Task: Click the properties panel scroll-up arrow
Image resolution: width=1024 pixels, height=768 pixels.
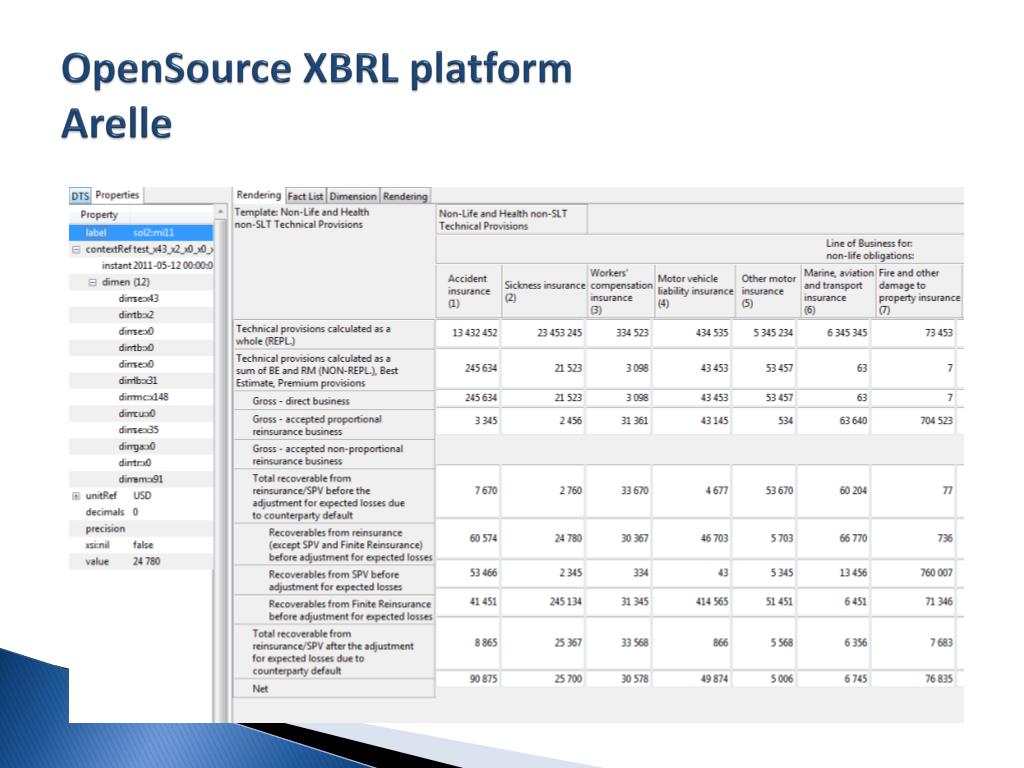Action: click(221, 213)
